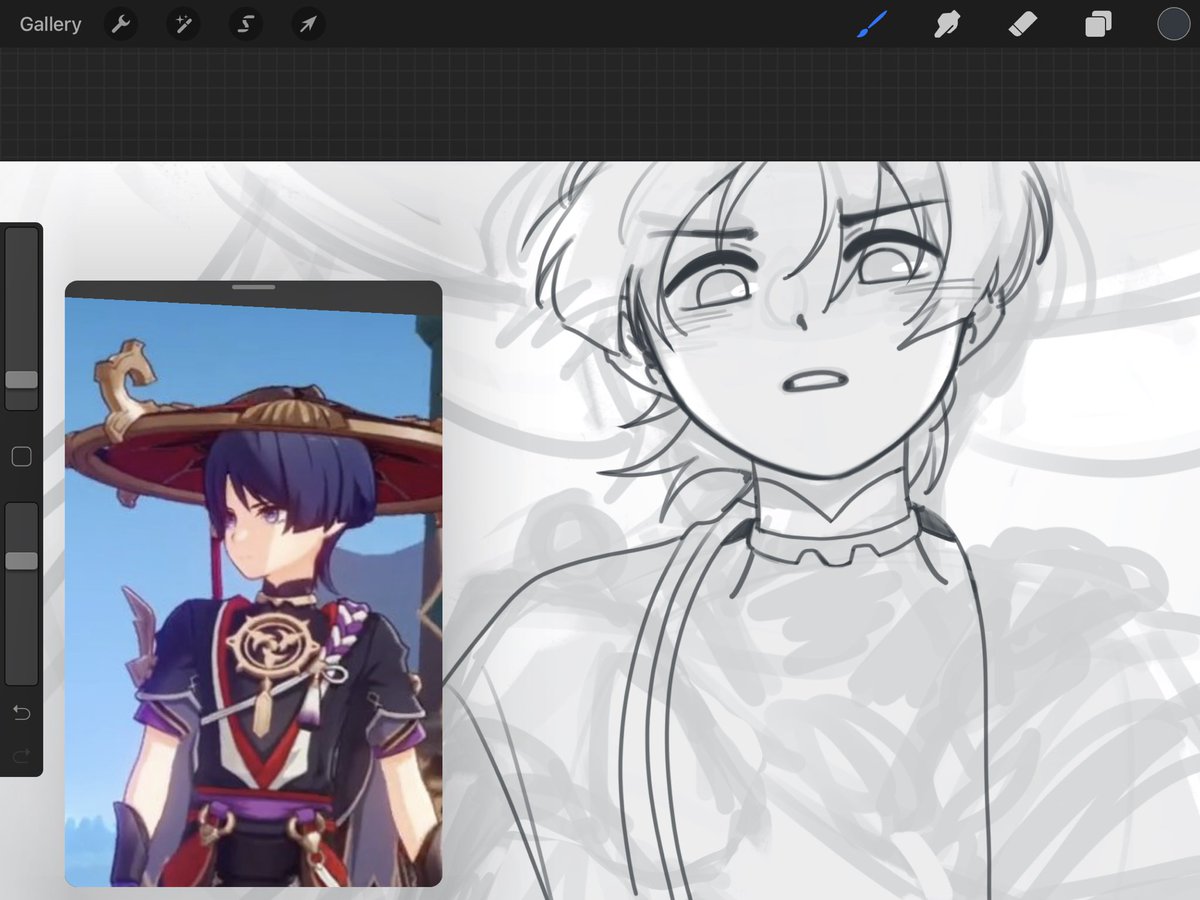Tap the reference window top grab handle
The height and width of the screenshot is (900, 1200).
tap(253, 287)
